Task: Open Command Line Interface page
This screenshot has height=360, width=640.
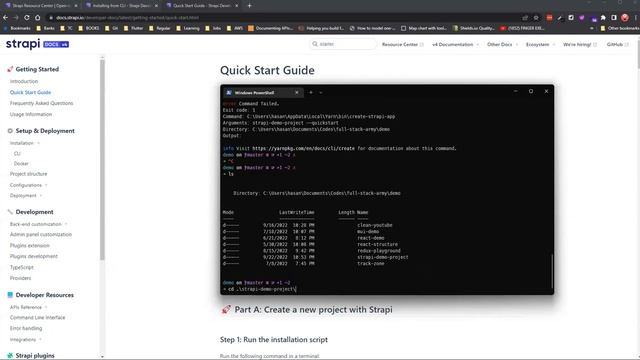Action: 37,318
